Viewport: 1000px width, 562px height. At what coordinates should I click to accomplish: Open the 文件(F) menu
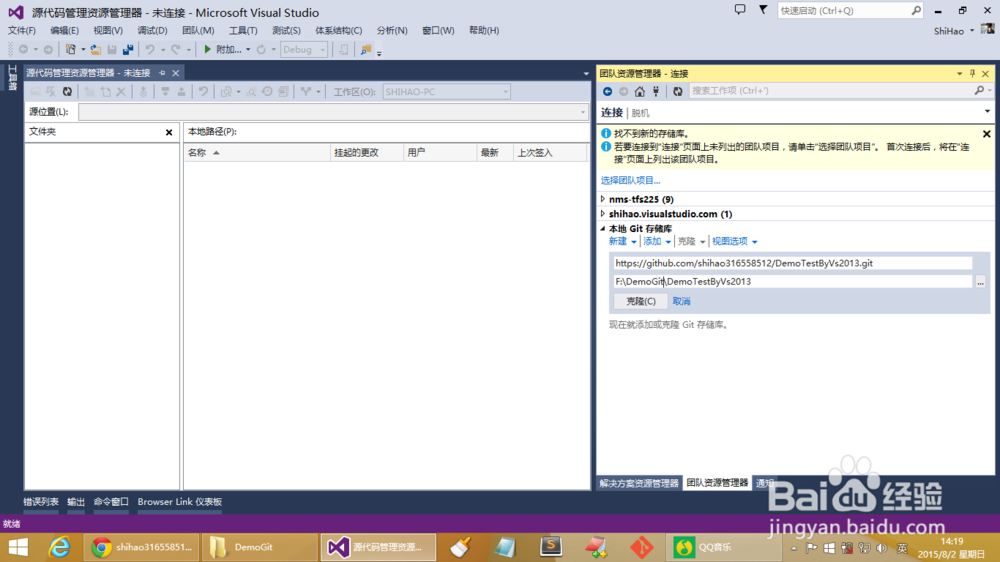coord(22,30)
